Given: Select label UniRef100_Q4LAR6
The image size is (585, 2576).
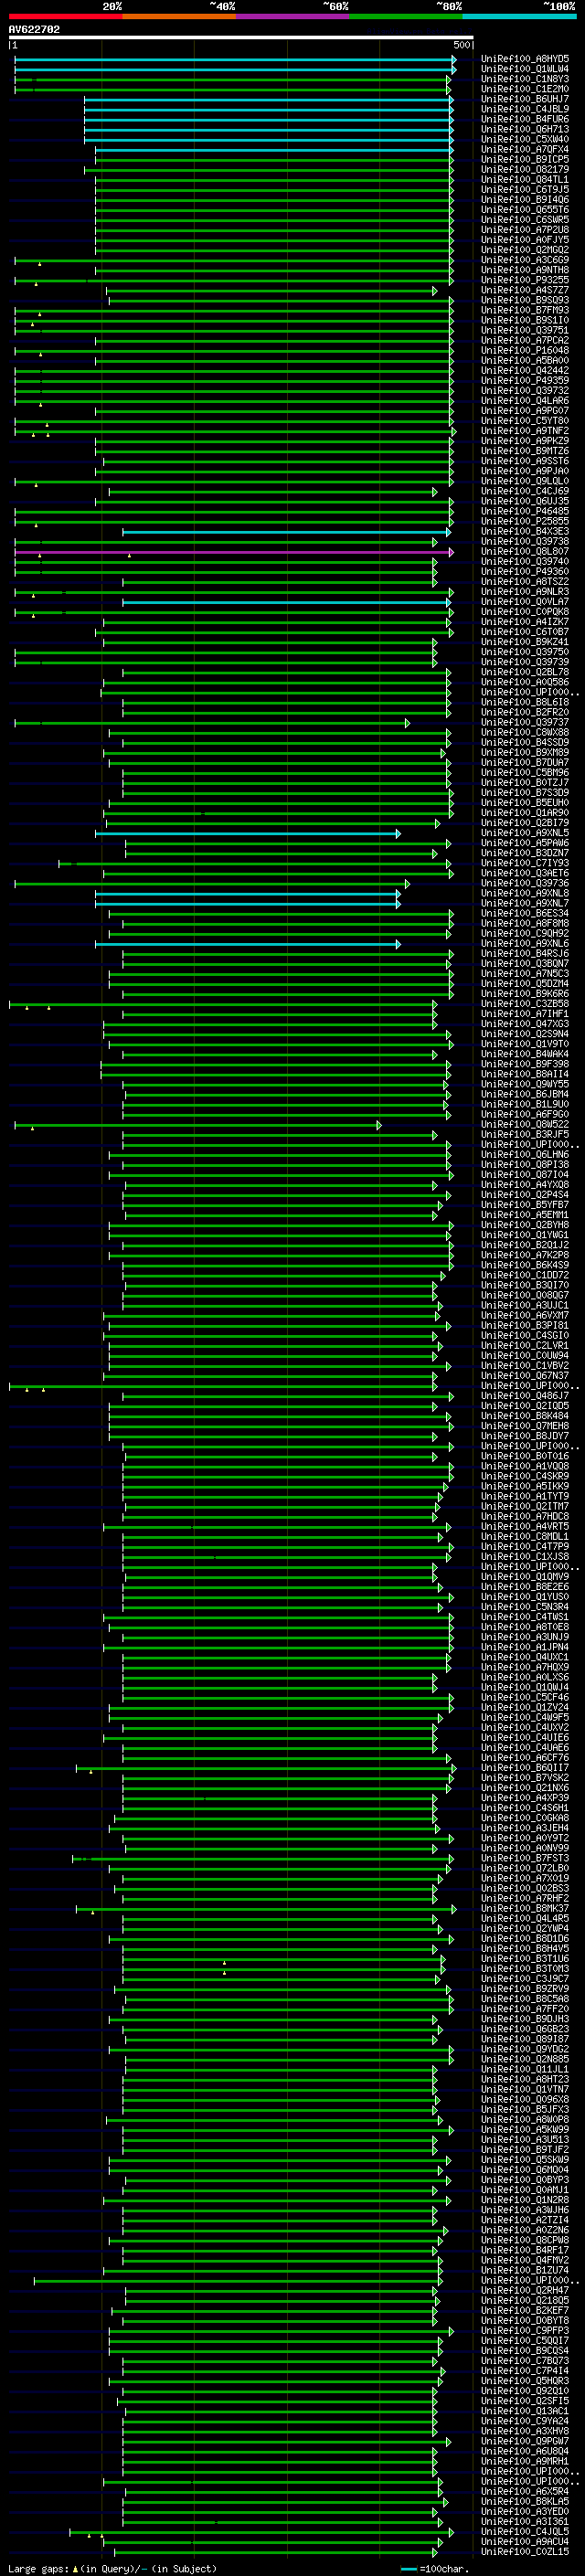Looking at the screenshot, I should click(x=524, y=401).
